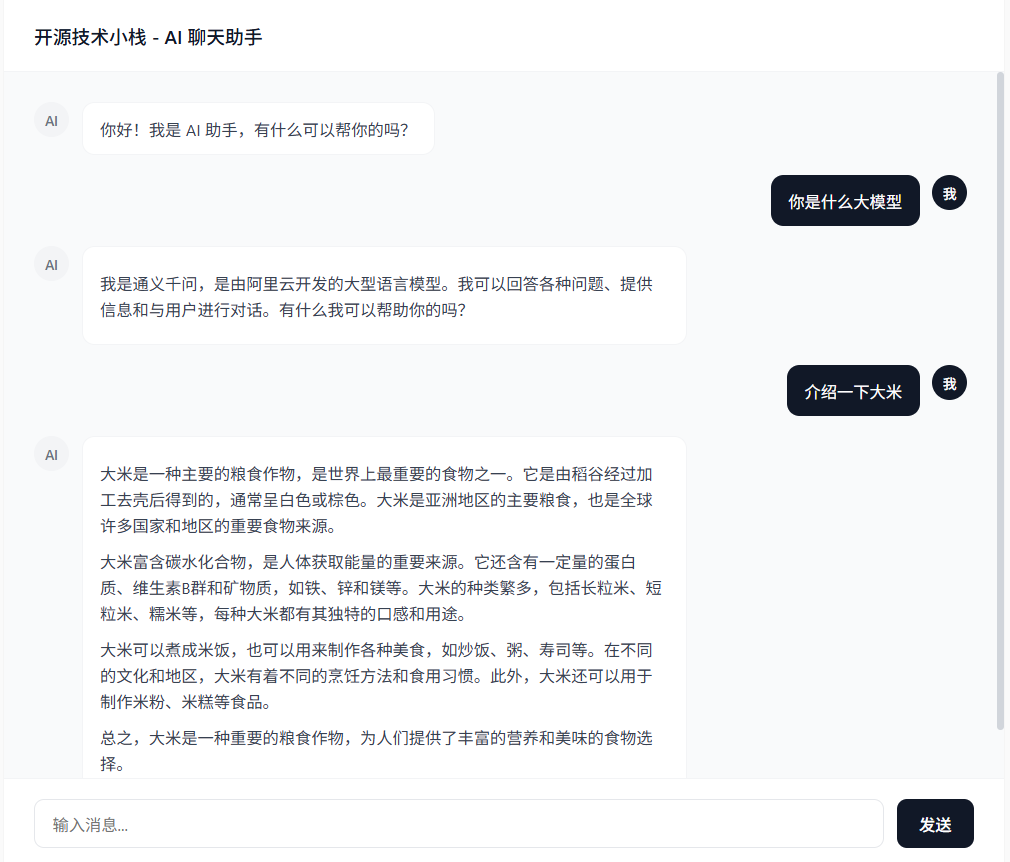Click the user message bubble '你是什么大模型'
The image size is (1010, 862).
(845, 200)
